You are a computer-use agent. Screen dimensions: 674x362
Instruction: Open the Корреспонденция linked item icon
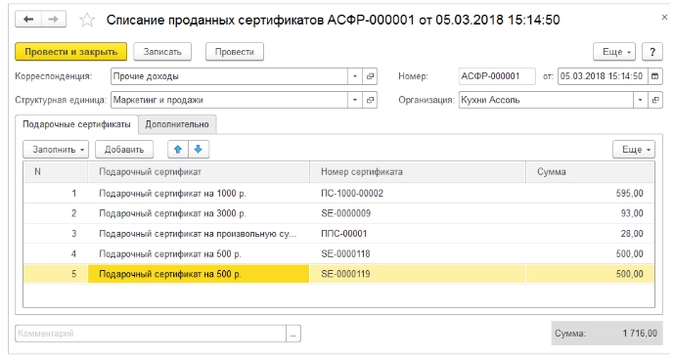[x=370, y=76]
